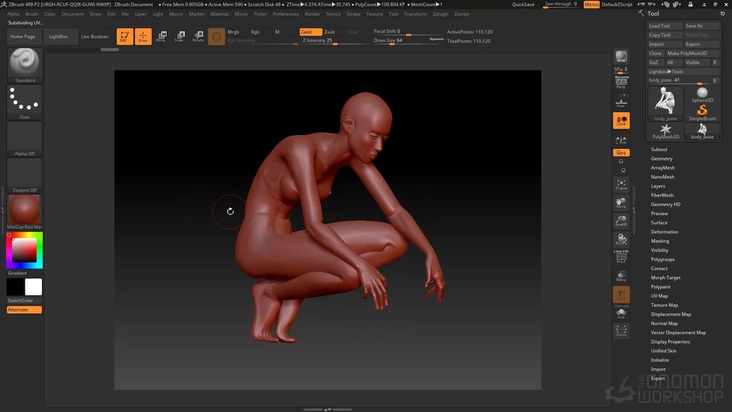Activate the Edit mode button
Image resolution: width=732 pixels, height=412 pixels.
[125, 37]
